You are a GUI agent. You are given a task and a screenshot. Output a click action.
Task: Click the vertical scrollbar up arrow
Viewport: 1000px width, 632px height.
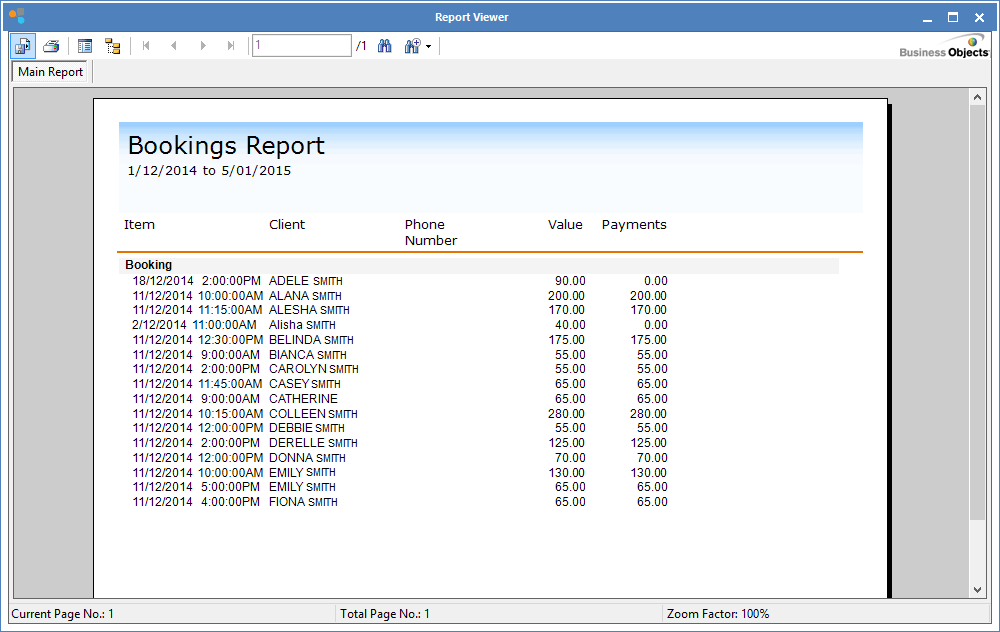pos(977,97)
